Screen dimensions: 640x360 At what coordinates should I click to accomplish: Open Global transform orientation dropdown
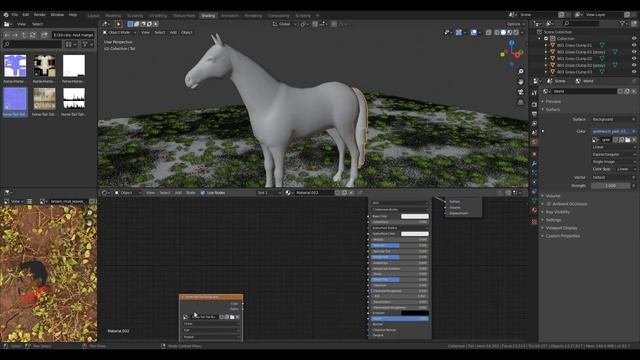click(285, 24)
